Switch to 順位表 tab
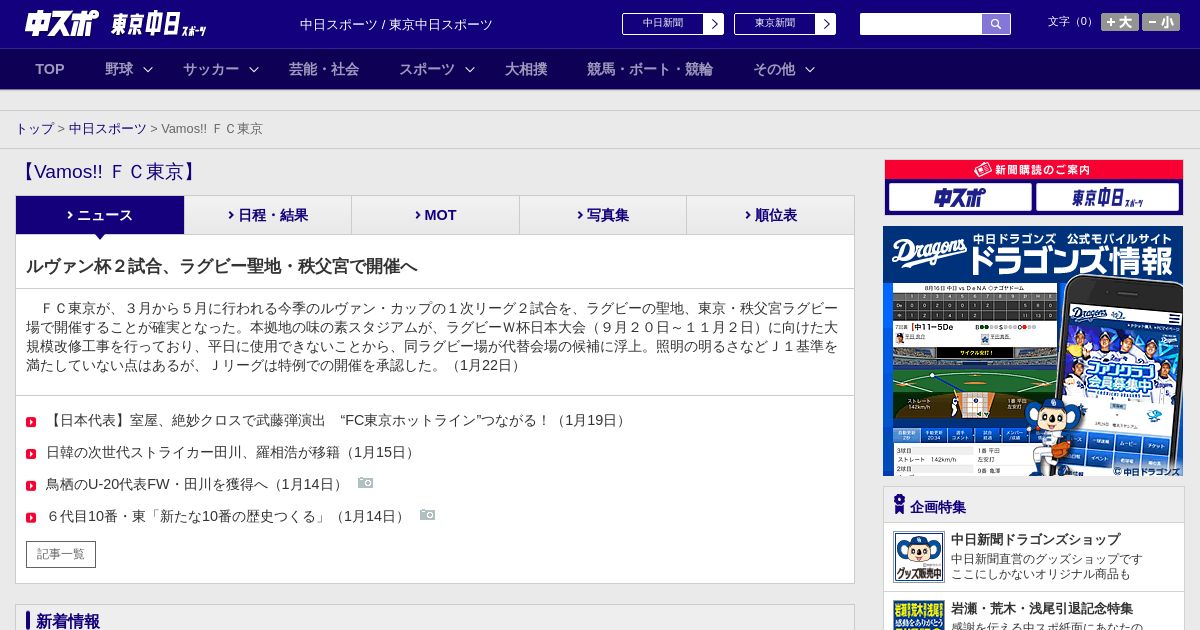 pos(770,215)
